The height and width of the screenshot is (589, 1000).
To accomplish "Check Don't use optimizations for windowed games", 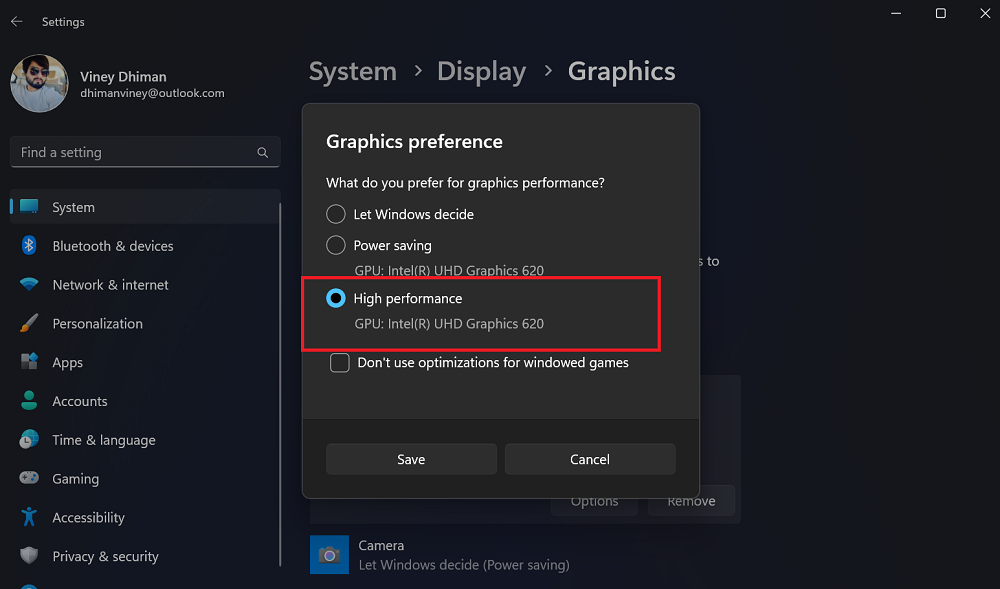I will point(339,363).
